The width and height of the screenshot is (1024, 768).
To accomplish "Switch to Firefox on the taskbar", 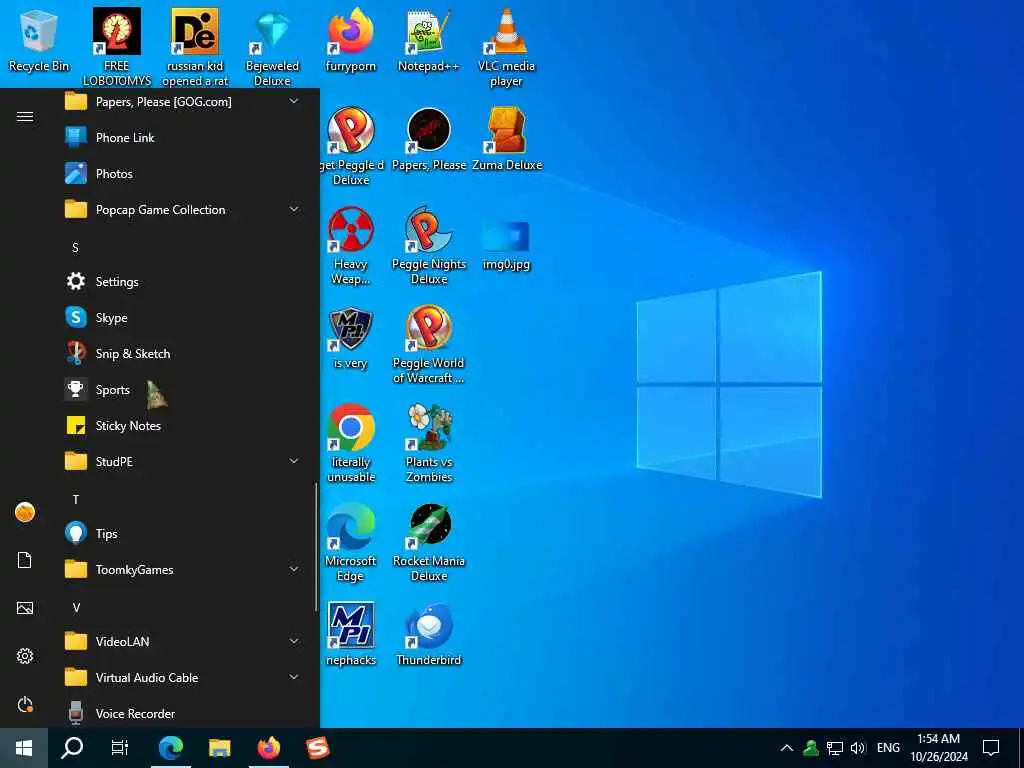I will point(268,748).
